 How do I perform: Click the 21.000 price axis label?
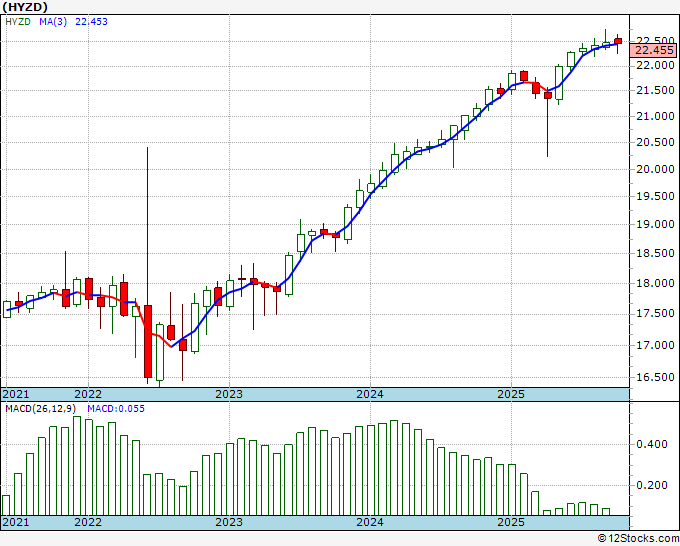655,116
